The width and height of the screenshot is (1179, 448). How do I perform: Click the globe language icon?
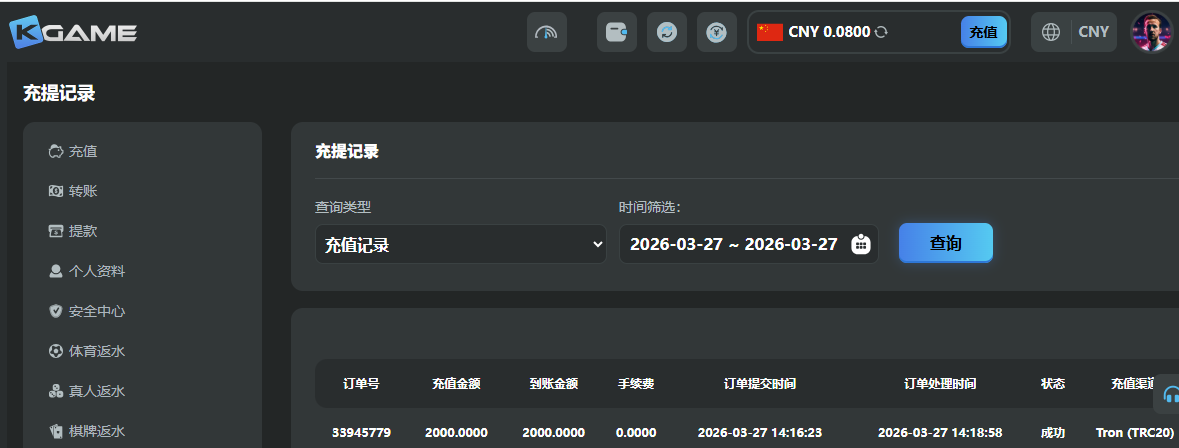(1051, 32)
